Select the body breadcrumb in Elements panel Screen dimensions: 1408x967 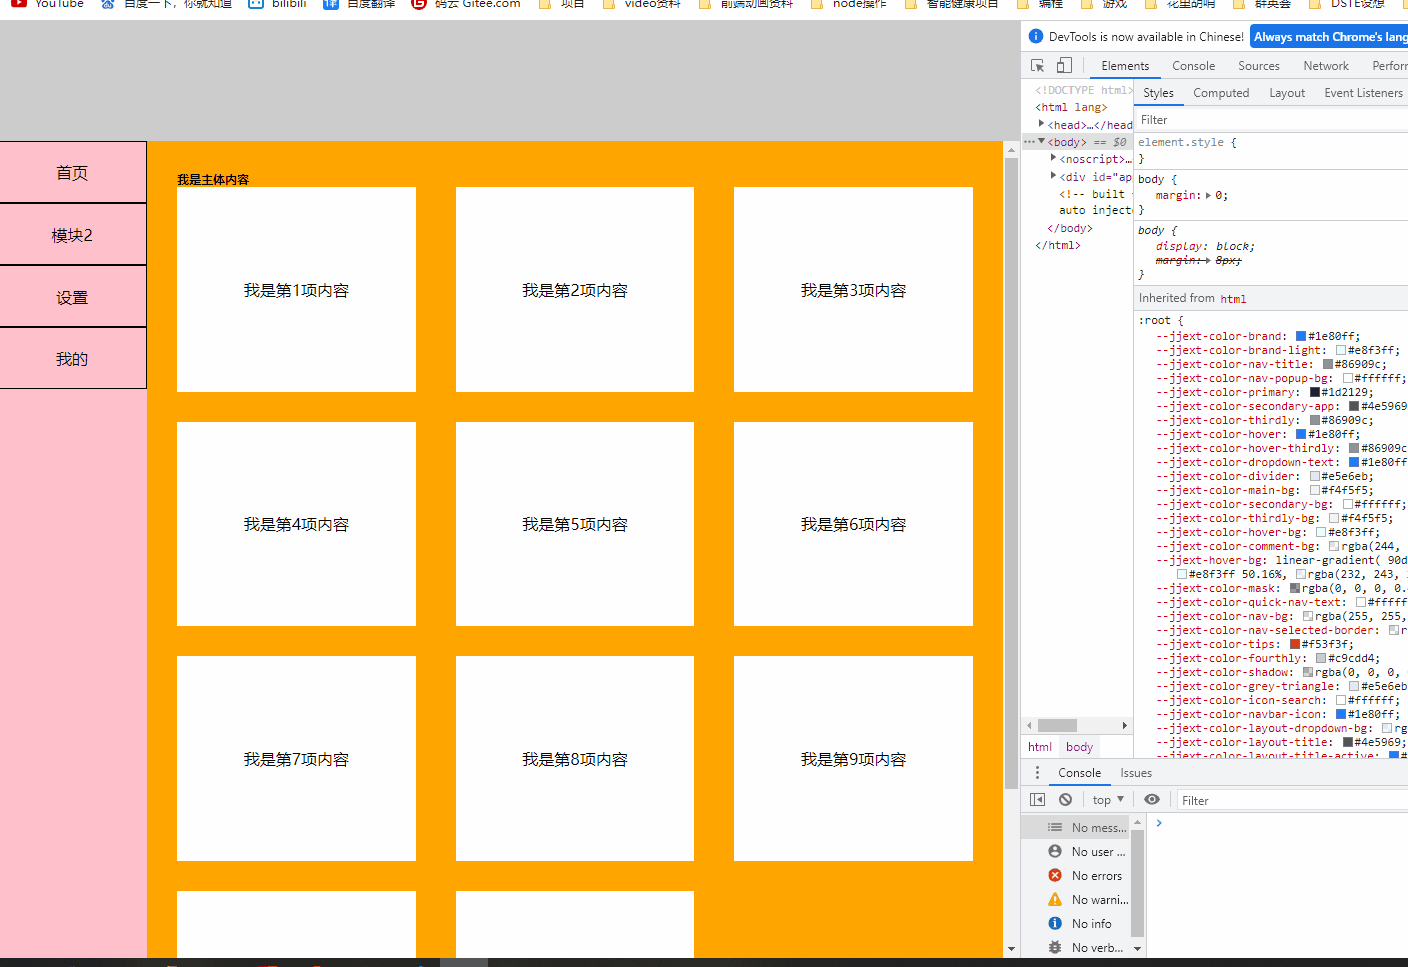[1079, 747]
